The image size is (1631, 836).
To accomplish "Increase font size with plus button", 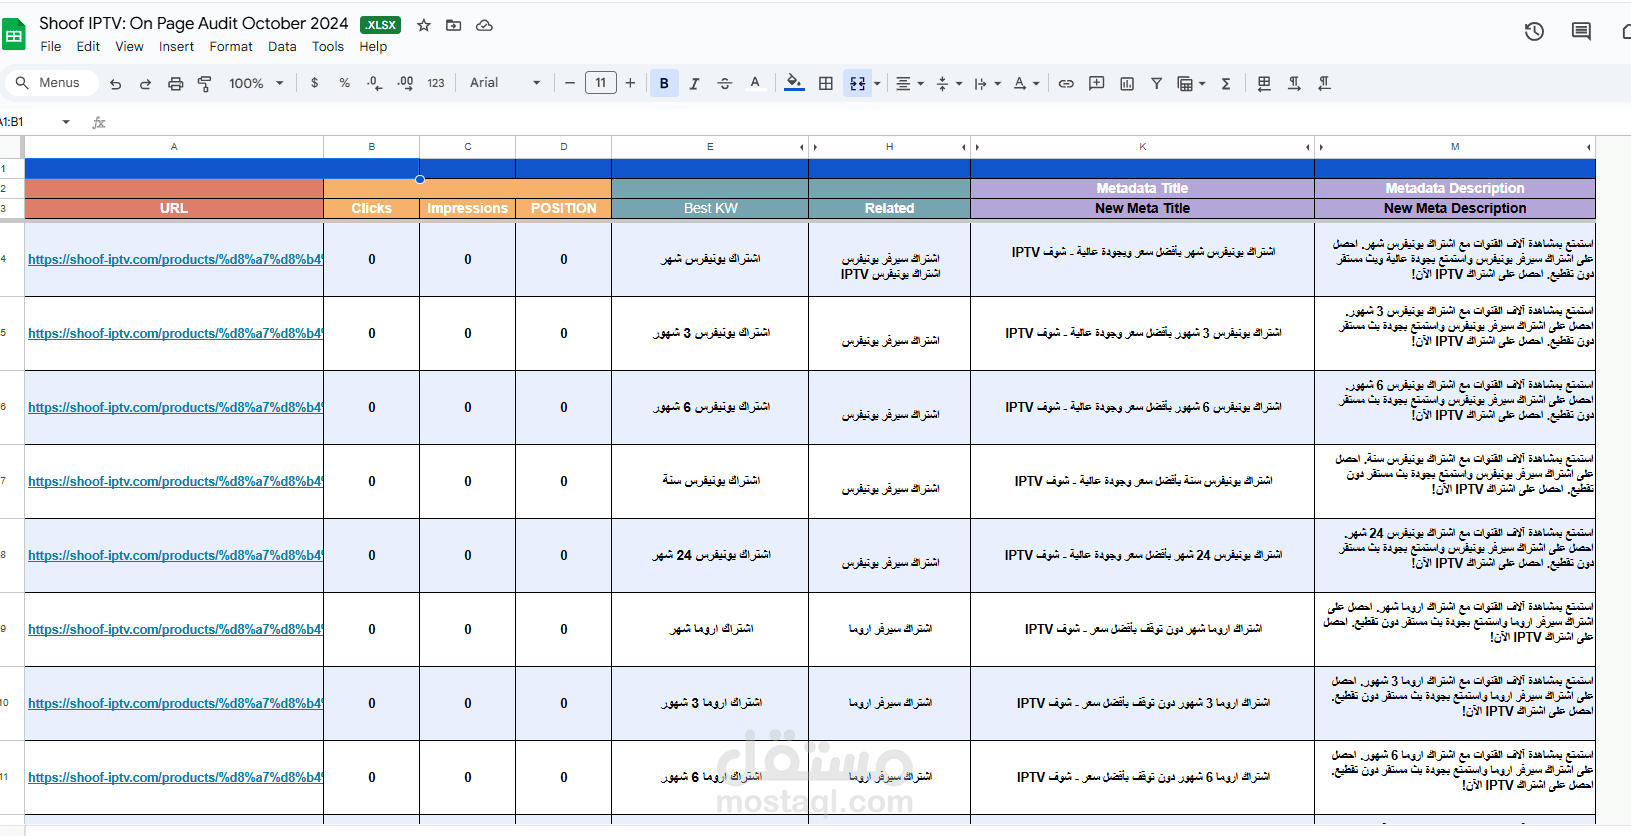I will coord(630,83).
